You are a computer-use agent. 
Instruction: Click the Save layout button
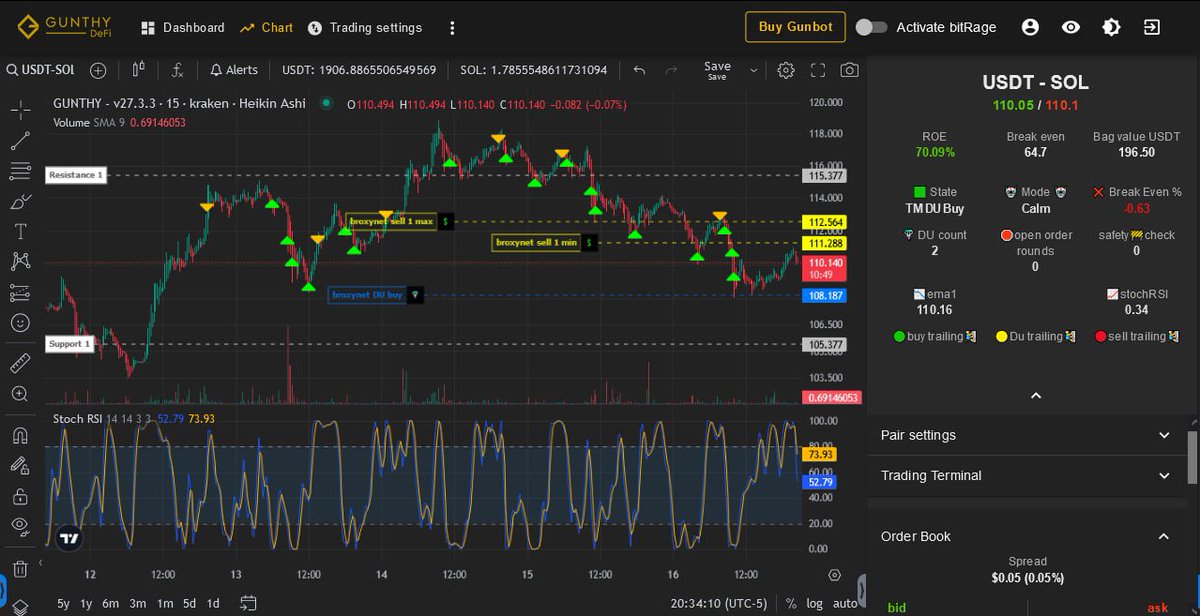717,70
